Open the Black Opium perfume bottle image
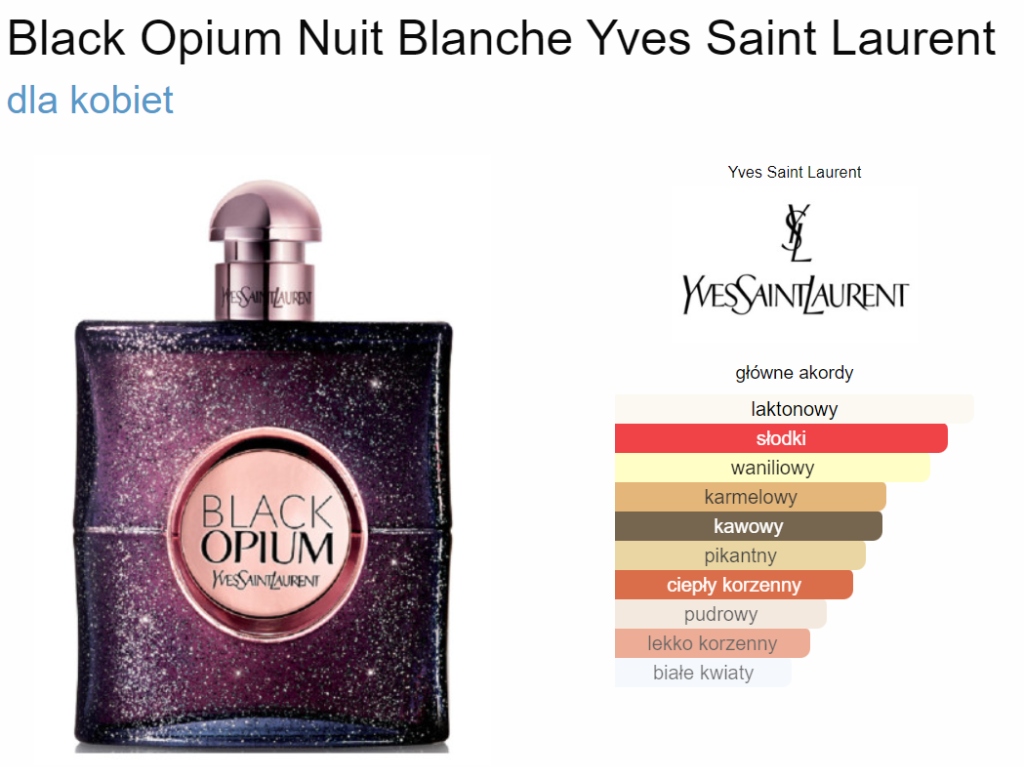Image resolution: width=1024 pixels, height=767 pixels. coord(263,466)
